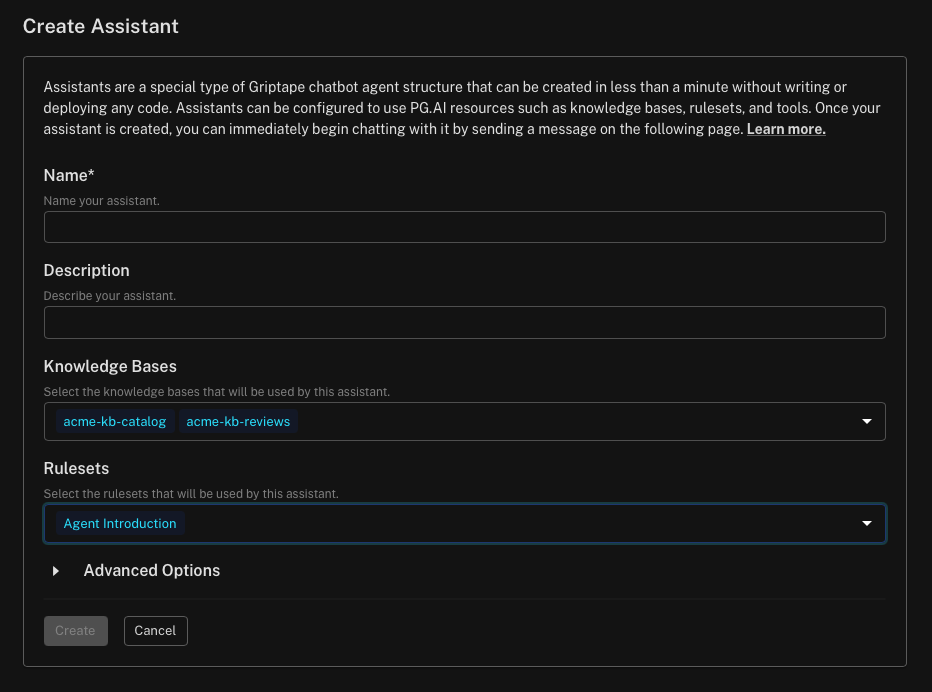Click the Agent Introduction ruleset tag
Screen dimensions: 932x692
click(119, 524)
